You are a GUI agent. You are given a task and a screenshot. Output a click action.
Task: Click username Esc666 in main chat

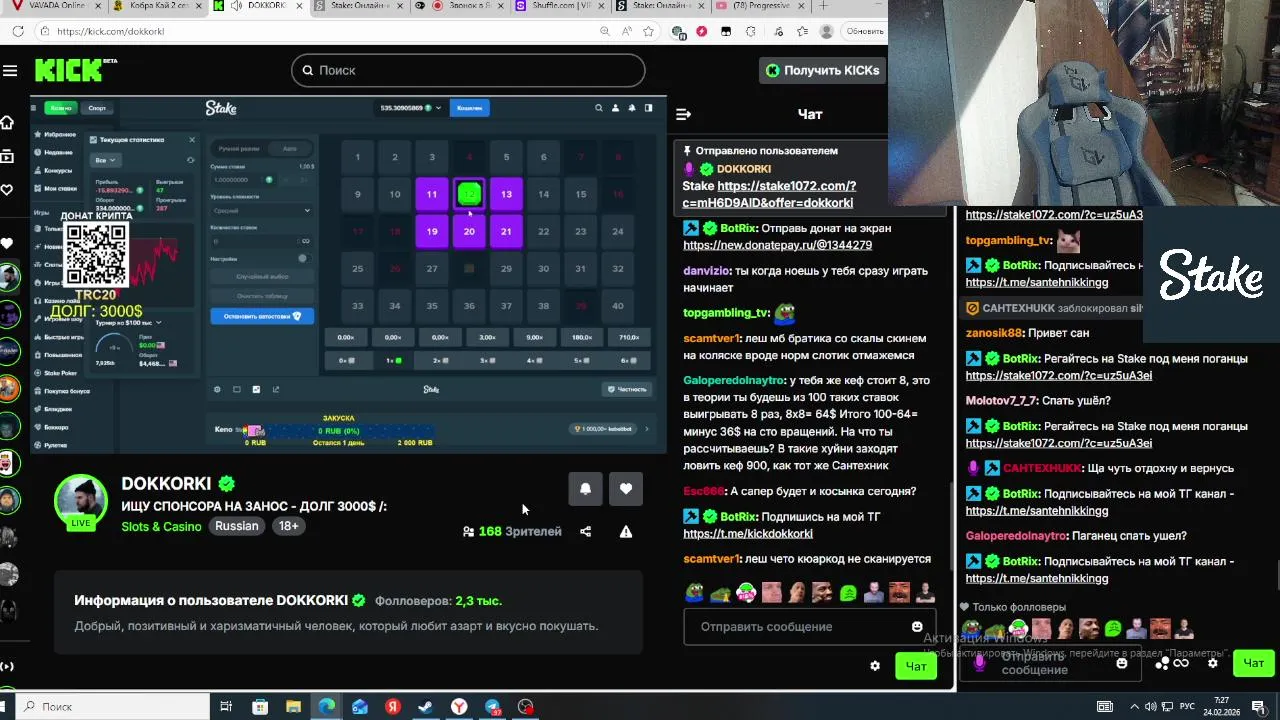click(703, 491)
